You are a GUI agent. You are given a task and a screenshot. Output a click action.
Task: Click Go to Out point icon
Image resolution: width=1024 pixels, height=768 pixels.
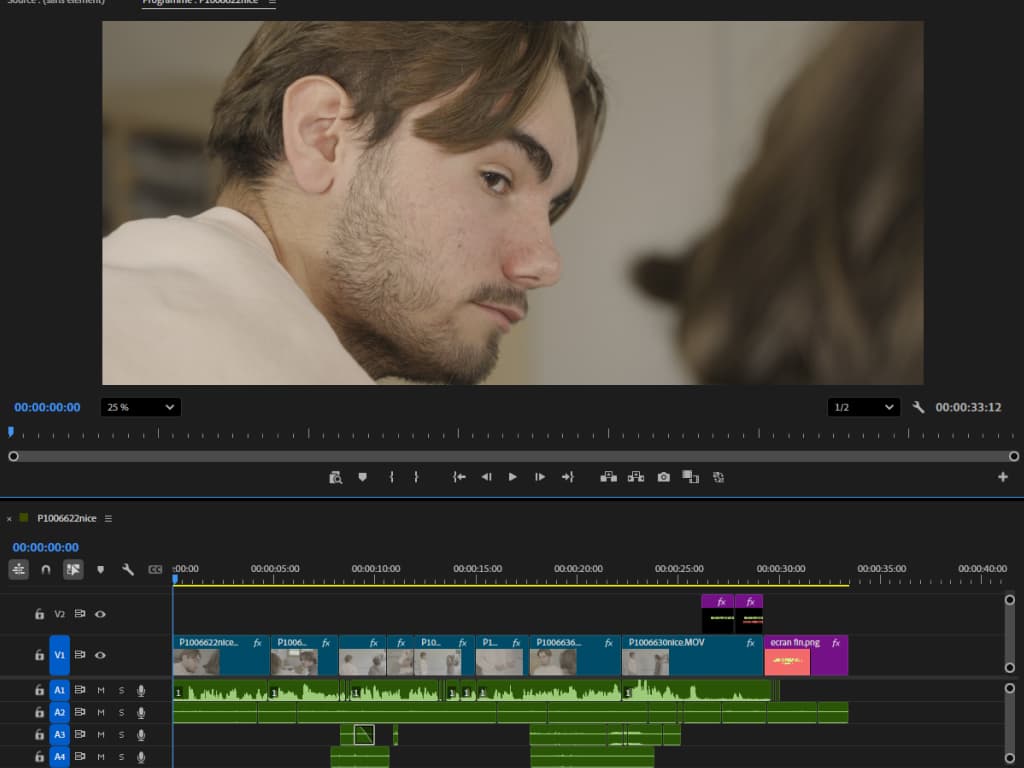[x=567, y=477]
